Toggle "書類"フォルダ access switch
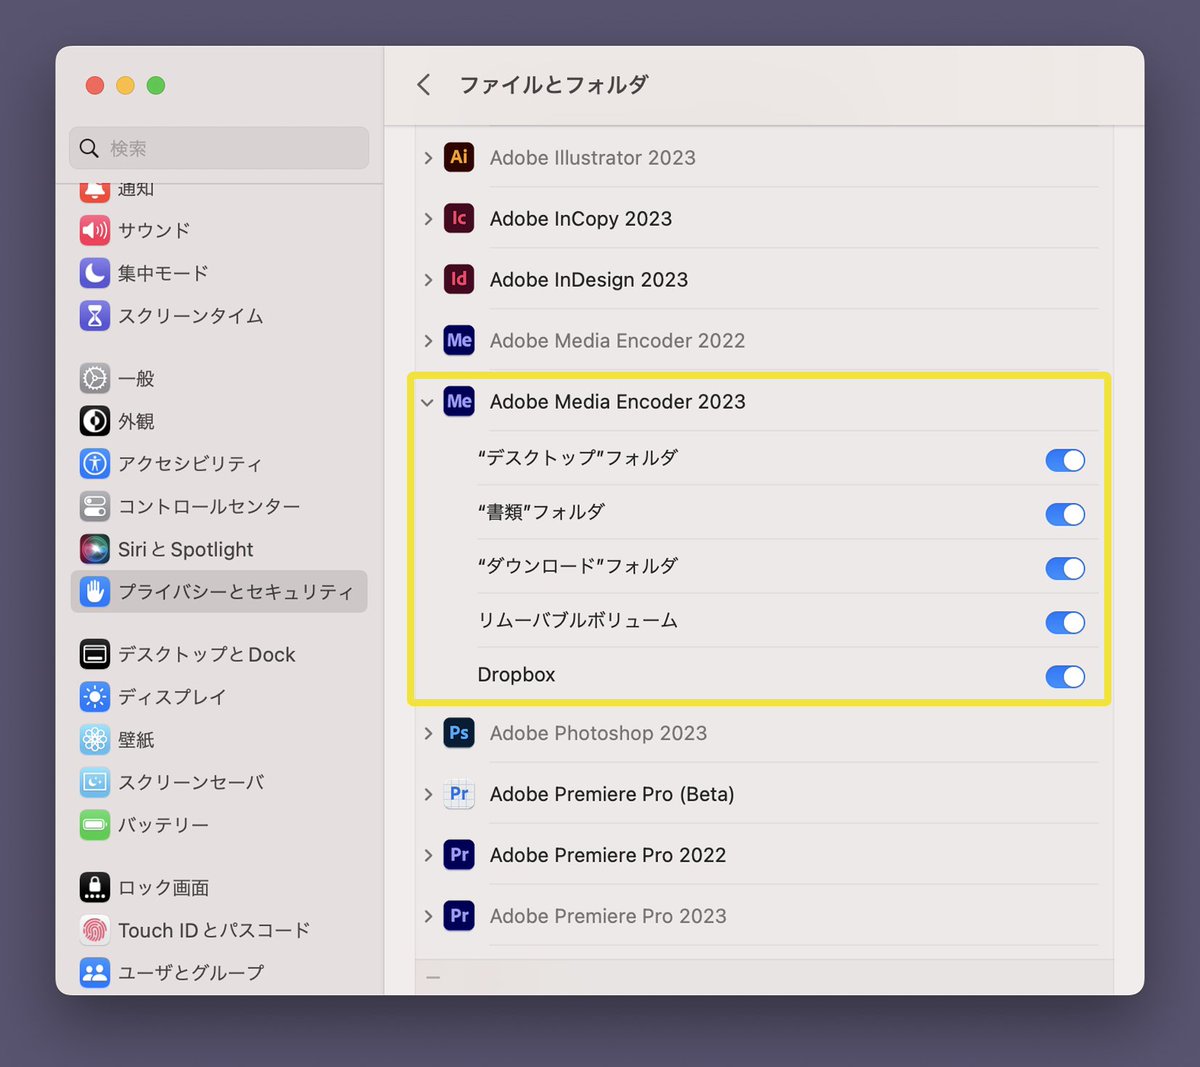The width and height of the screenshot is (1200, 1067). pos(1065,514)
